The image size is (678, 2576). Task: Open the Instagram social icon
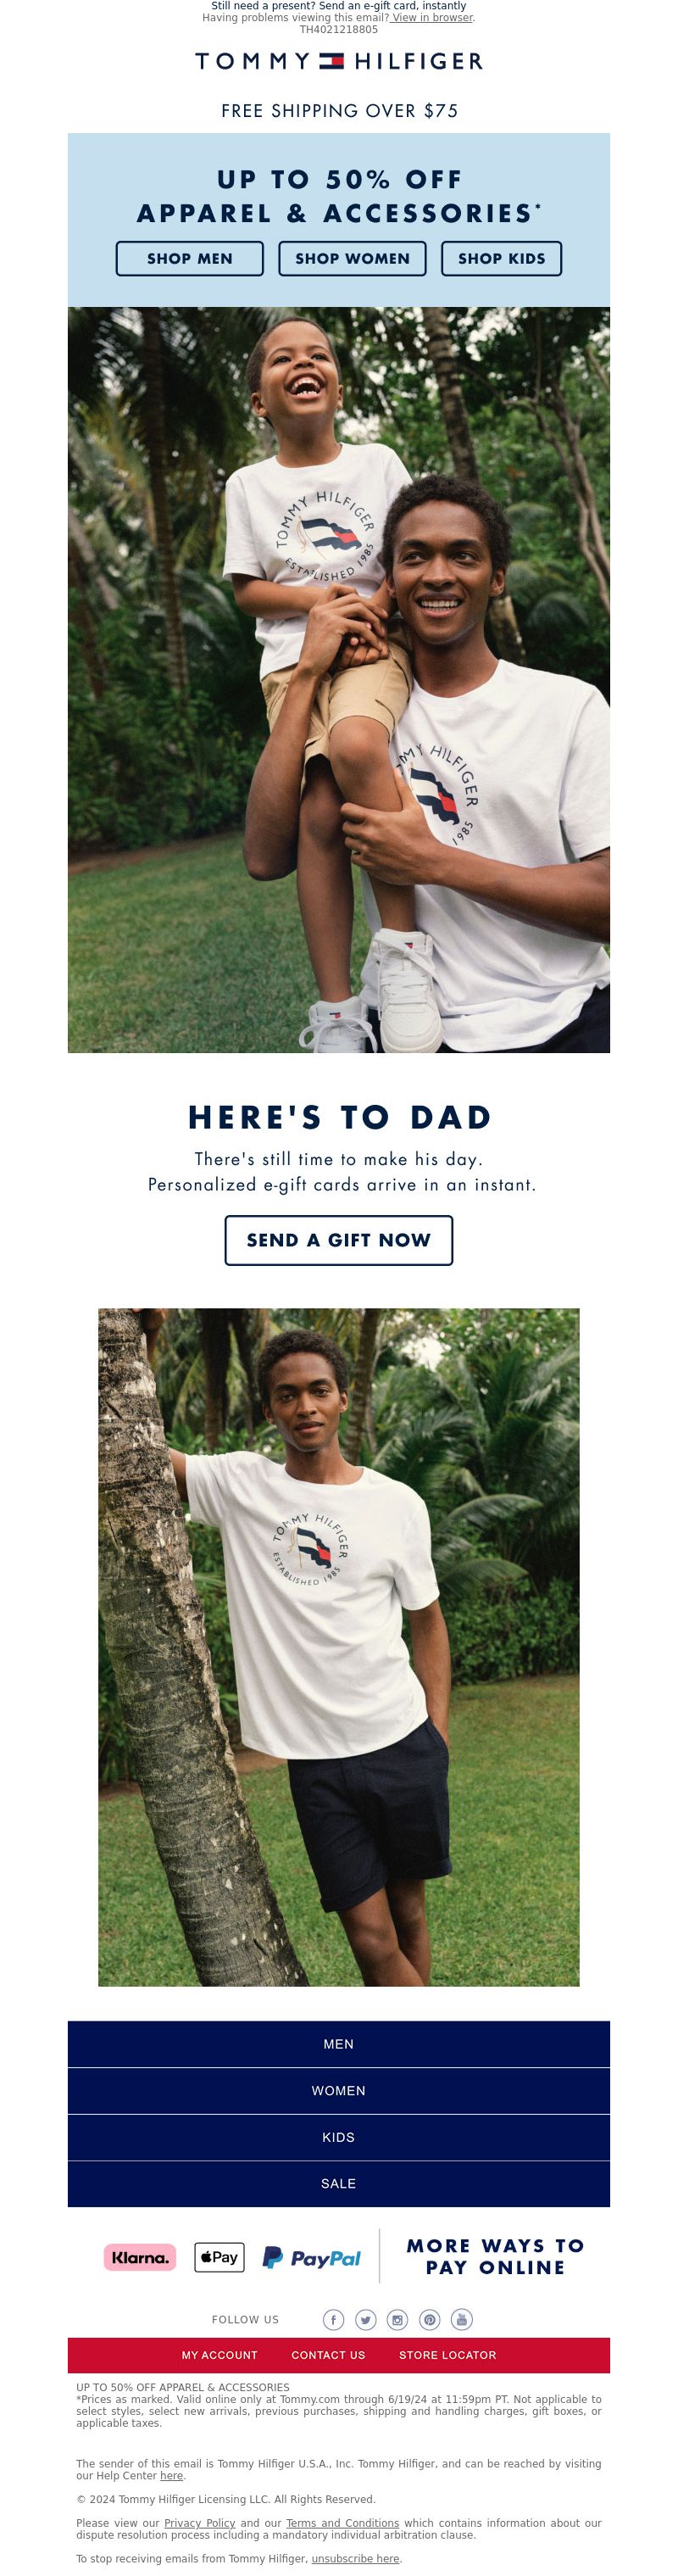pos(397,2319)
